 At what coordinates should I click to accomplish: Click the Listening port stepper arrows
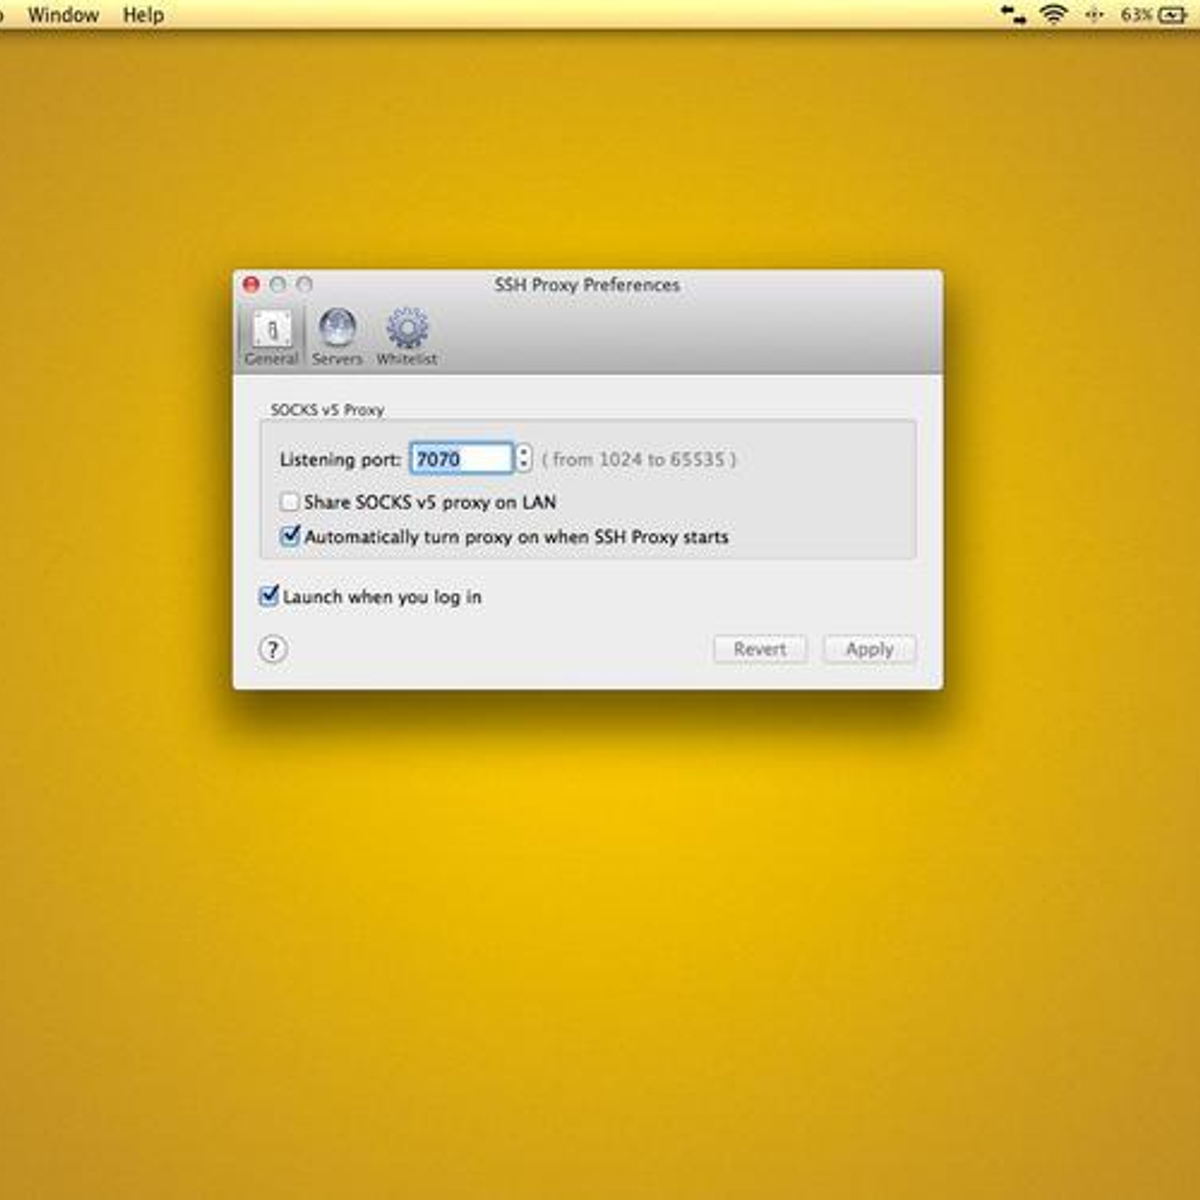click(x=524, y=459)
